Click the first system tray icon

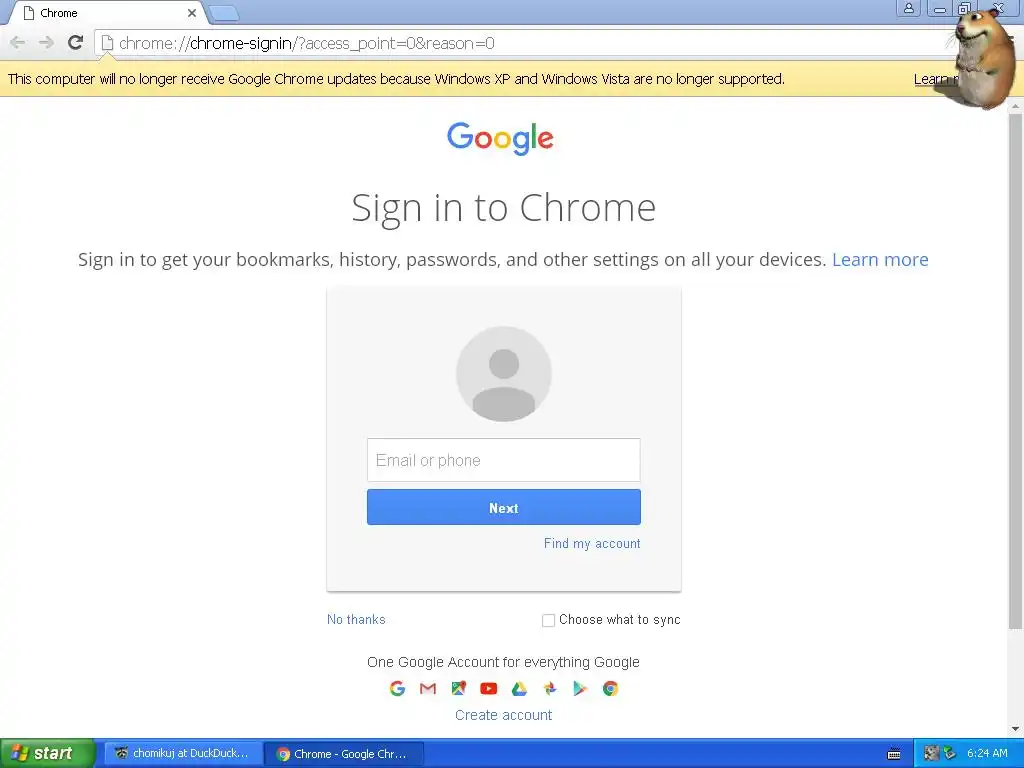tap(932, 753)
